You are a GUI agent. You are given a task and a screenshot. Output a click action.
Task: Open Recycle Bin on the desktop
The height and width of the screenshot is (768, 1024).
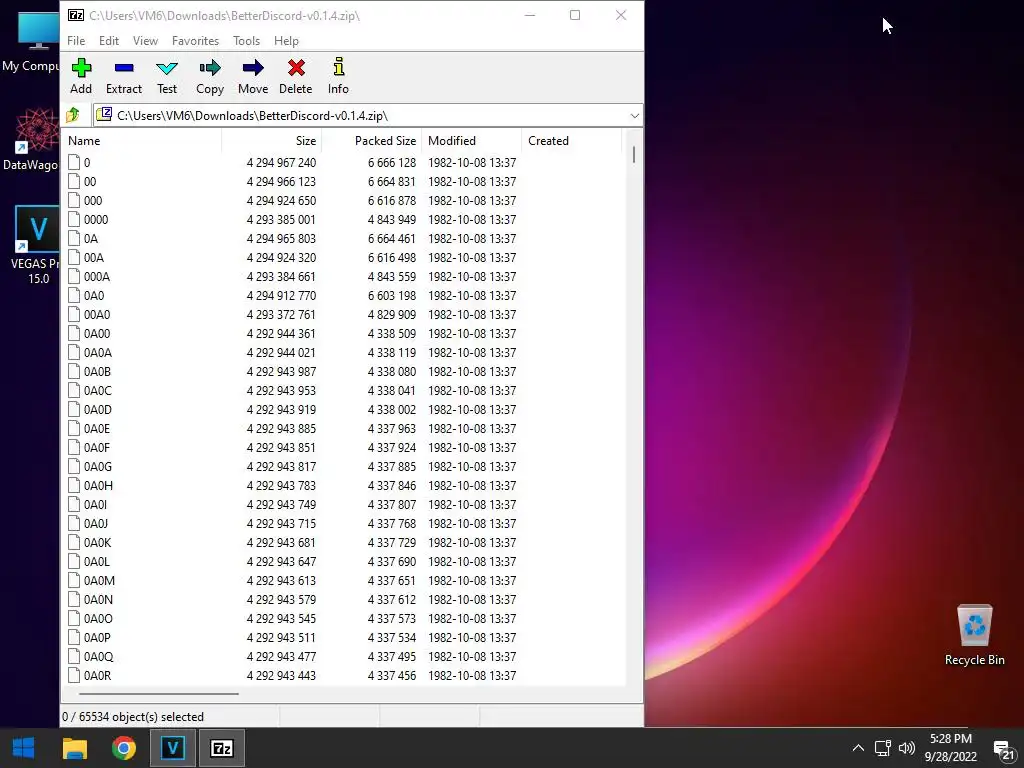(x=974, y=635)
